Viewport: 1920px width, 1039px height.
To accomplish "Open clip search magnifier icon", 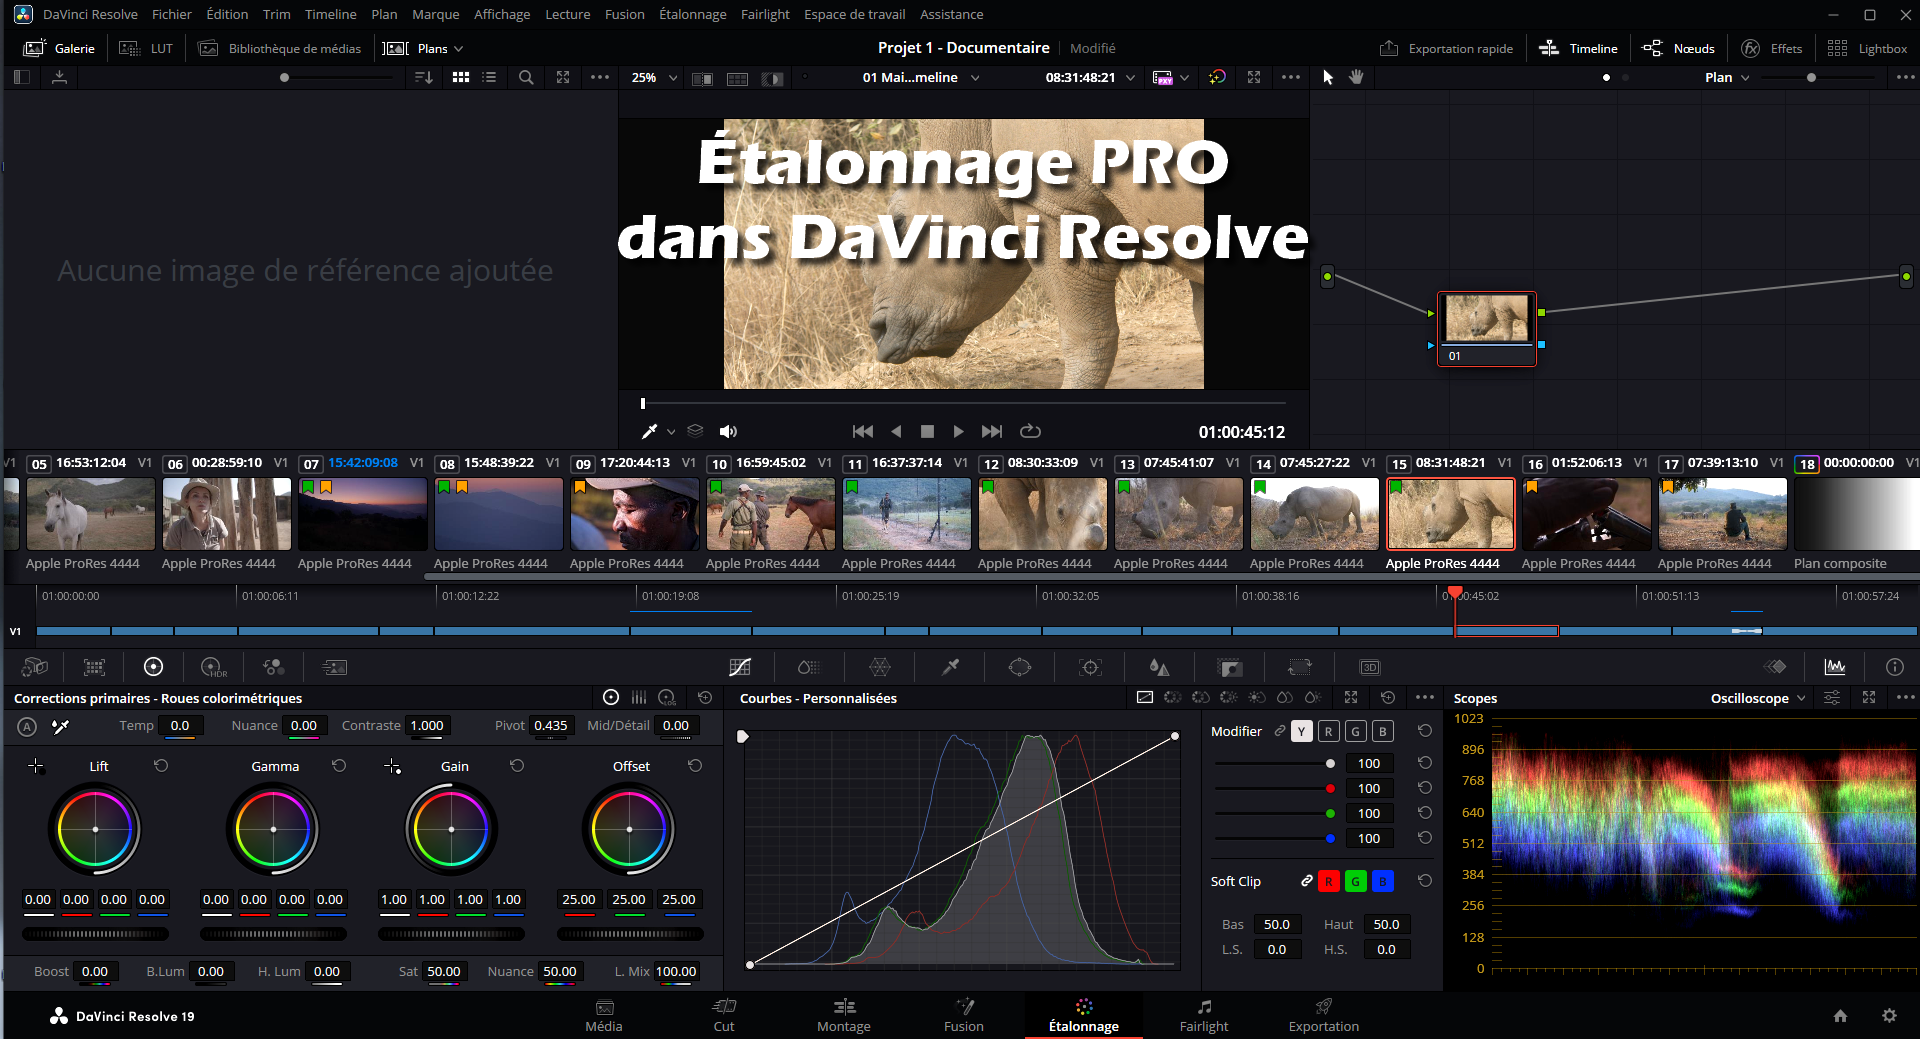I will tap(526, 77).
